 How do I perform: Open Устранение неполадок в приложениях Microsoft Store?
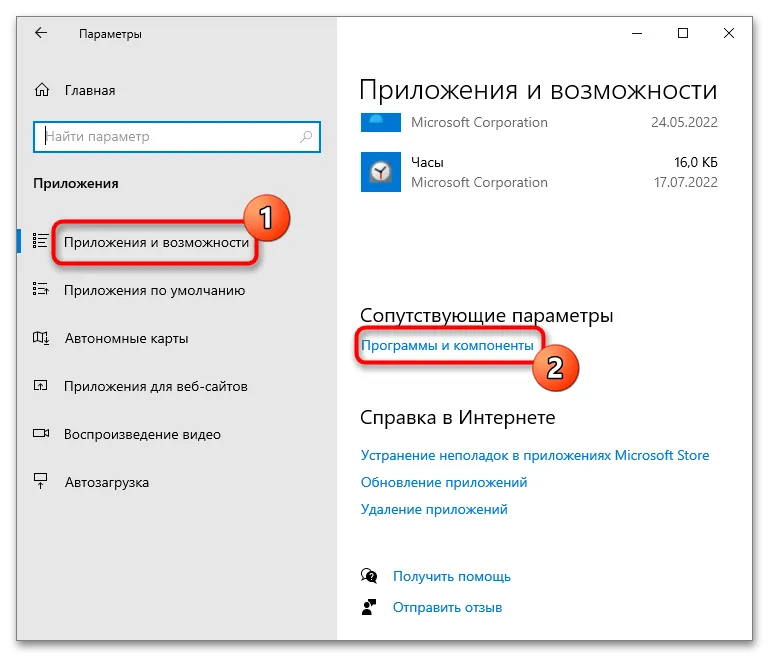coord(534,455)
